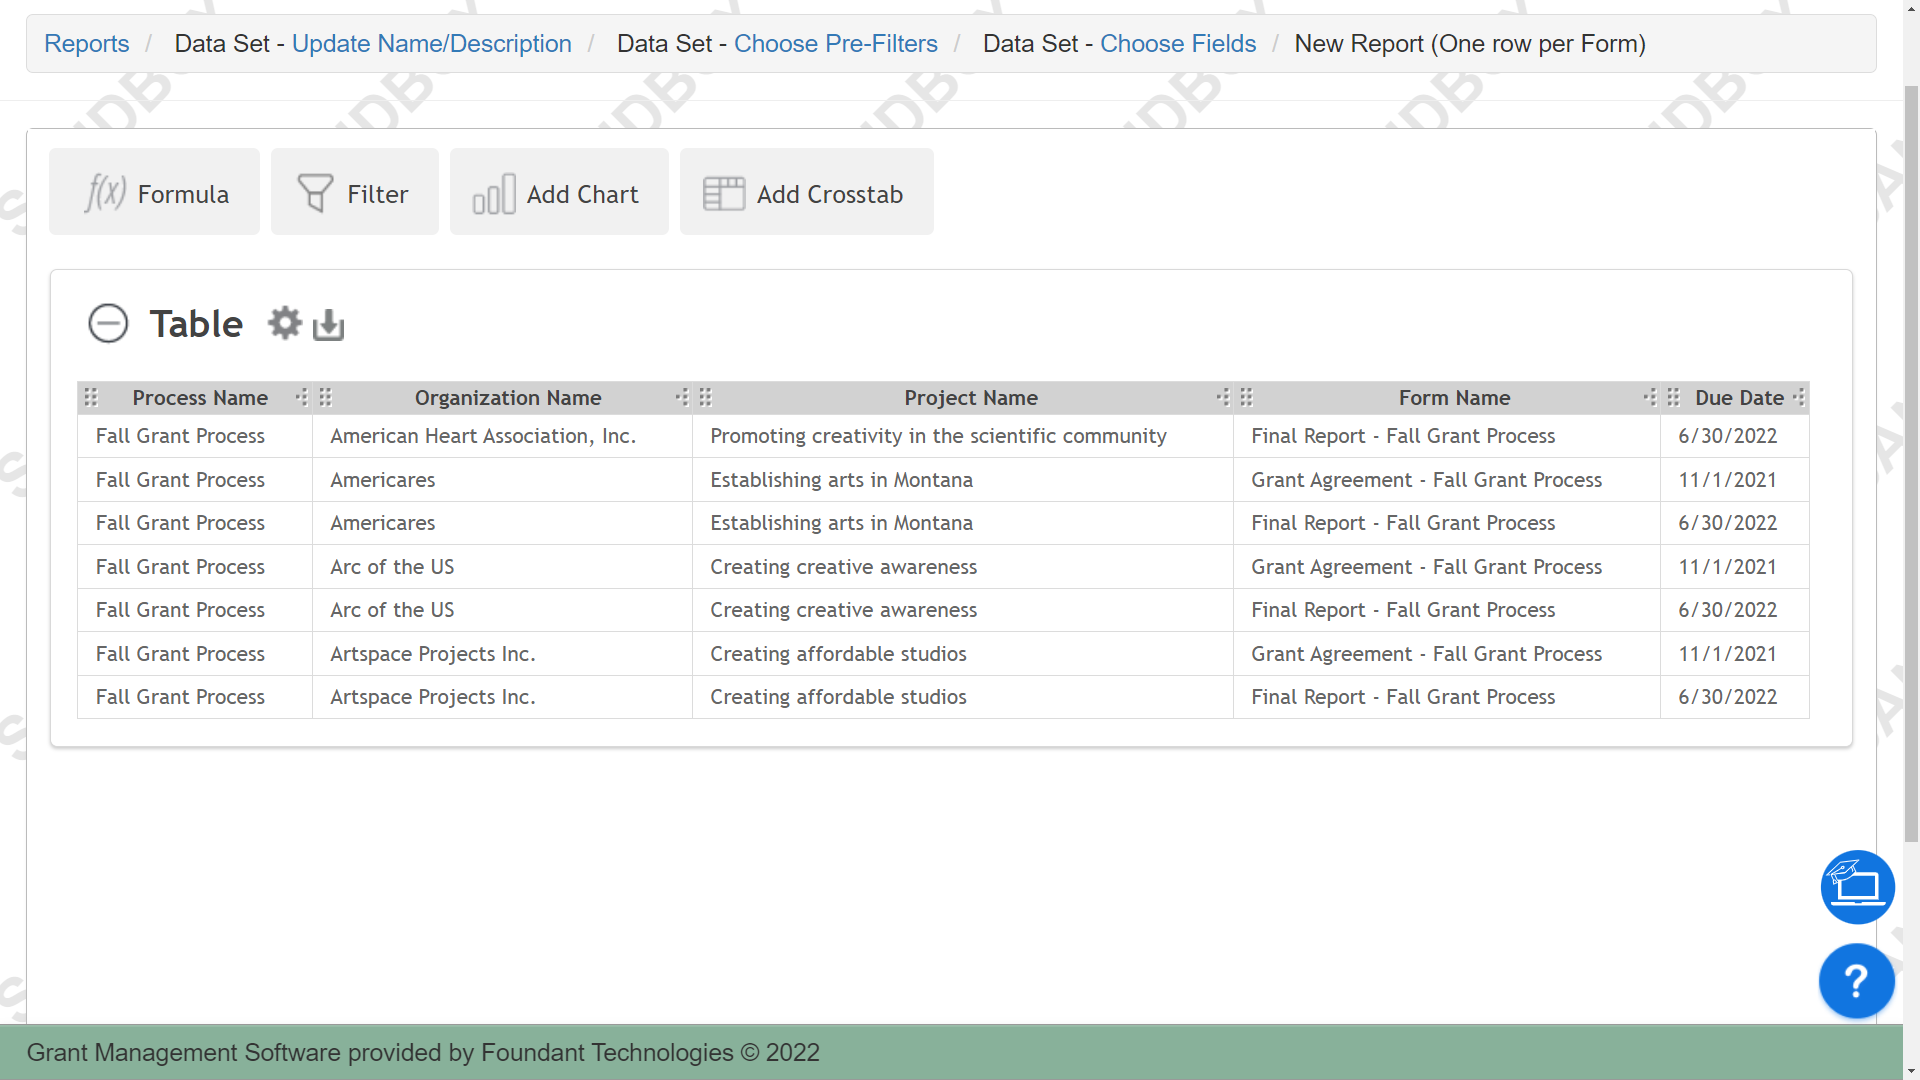
Task: Click the Project Name header
Action: (971, 397)
